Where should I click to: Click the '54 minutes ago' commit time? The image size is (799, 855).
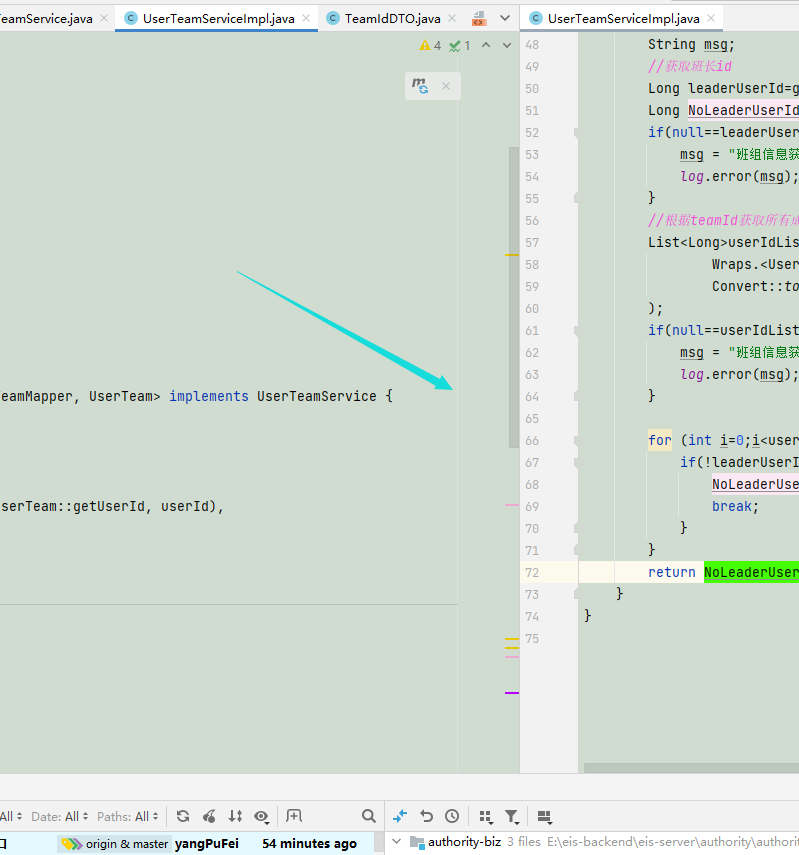click(x=309, y=844)
